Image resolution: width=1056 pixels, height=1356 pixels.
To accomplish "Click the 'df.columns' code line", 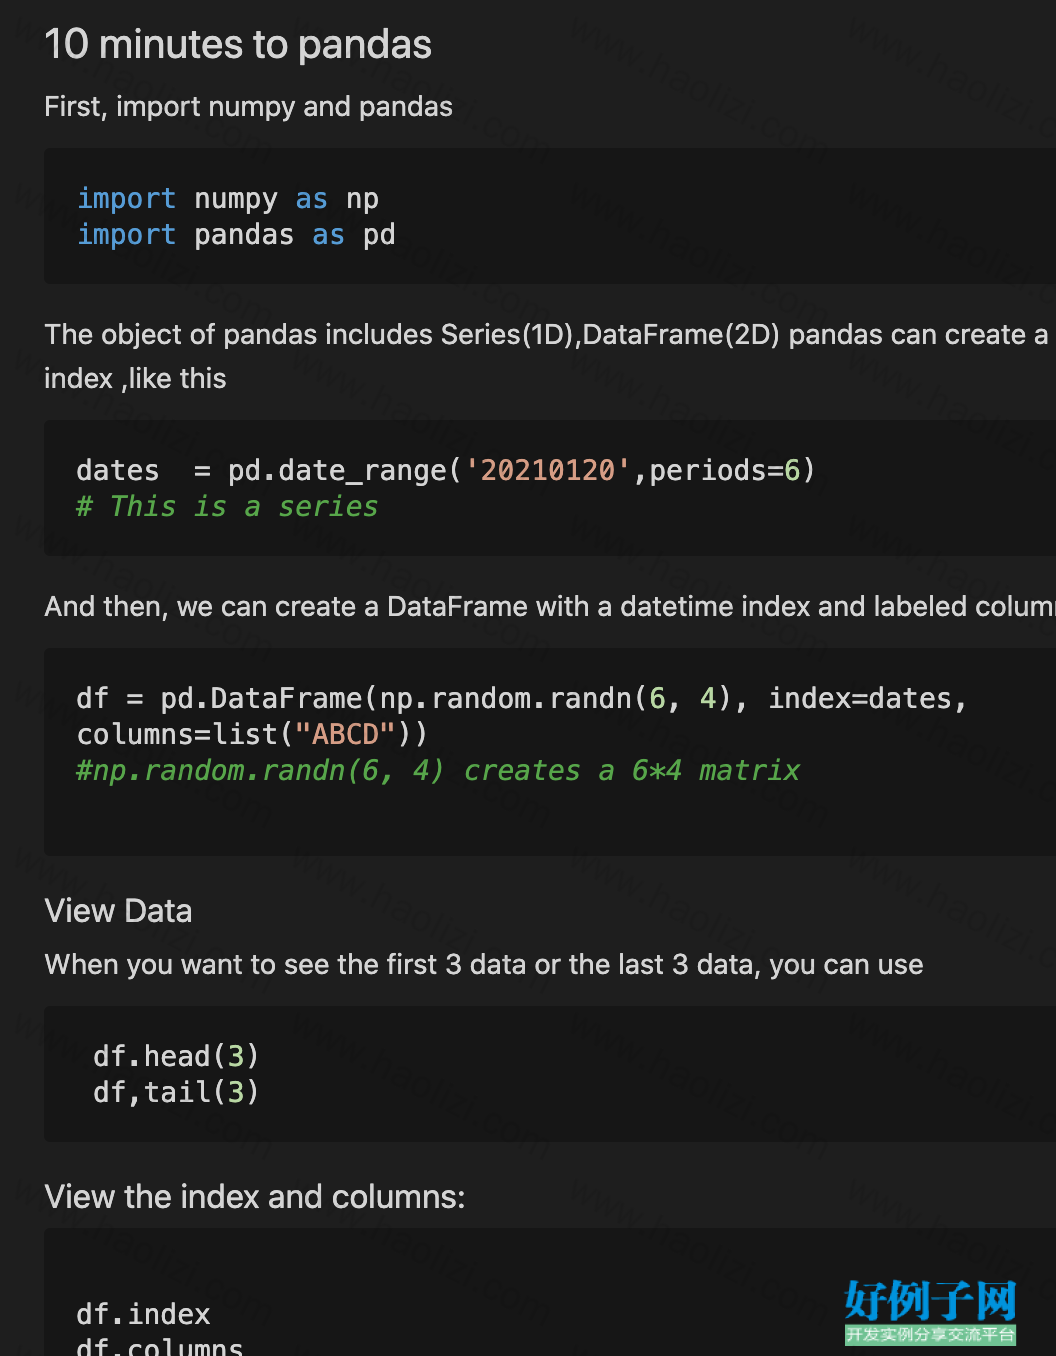I will coord(160,1346).
